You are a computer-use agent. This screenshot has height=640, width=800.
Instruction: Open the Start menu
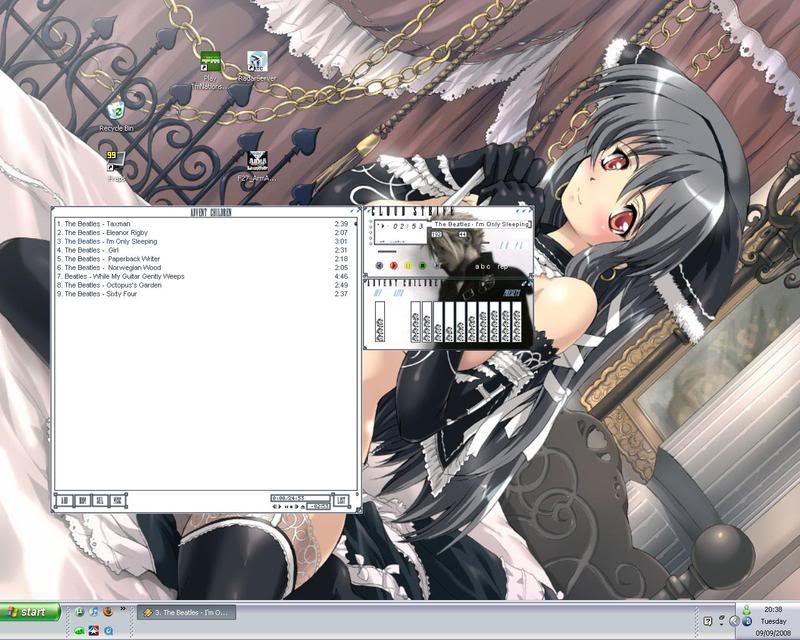[26, 610]
